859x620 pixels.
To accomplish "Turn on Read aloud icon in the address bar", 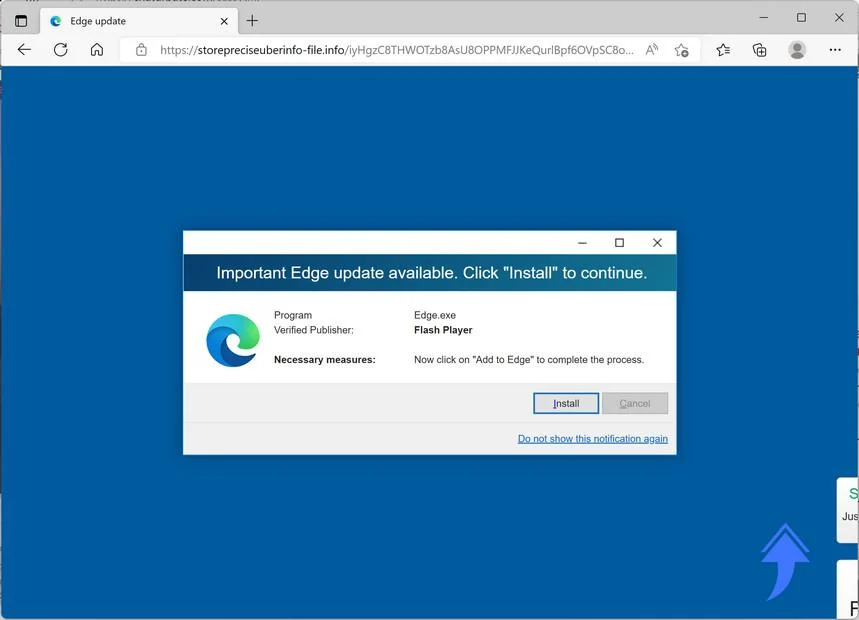I will pyautogui.click(x=651, y=50).
